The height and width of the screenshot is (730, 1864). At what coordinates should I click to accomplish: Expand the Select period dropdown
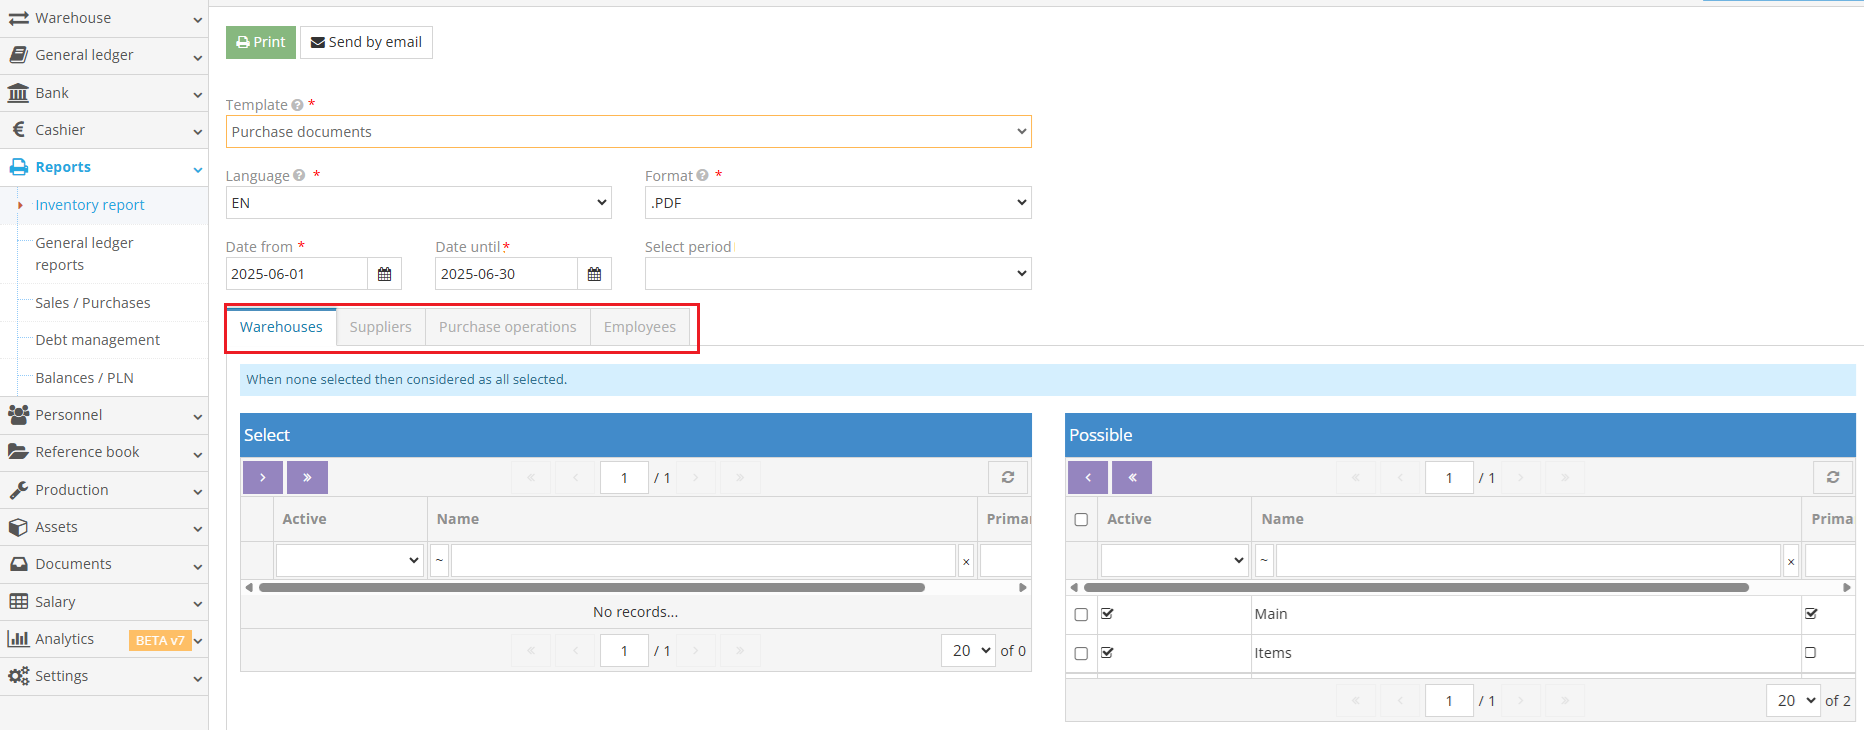837,274
